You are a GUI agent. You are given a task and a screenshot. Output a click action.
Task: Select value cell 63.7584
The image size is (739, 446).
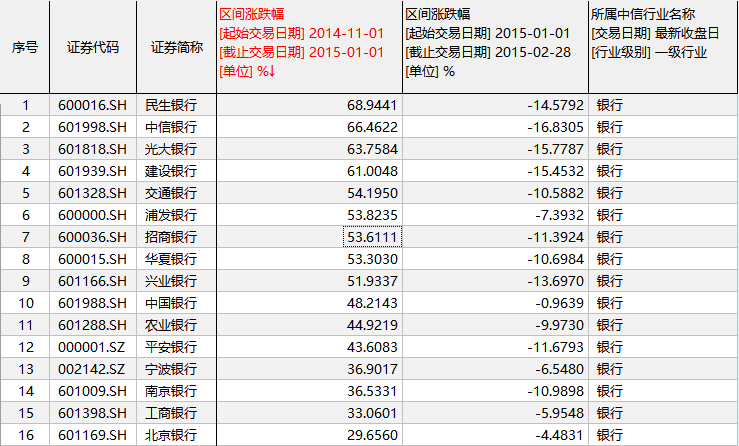pyautogui.click(x=310, y=149)
